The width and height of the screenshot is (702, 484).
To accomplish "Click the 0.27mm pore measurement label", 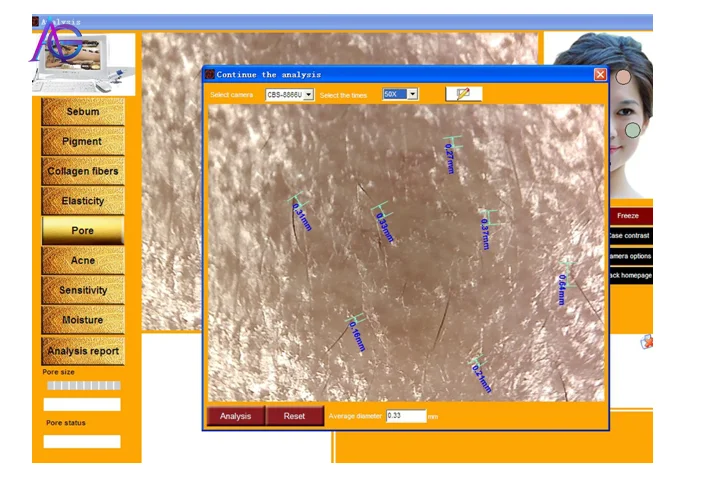I will pyautogui.click(x=449, y=158).
